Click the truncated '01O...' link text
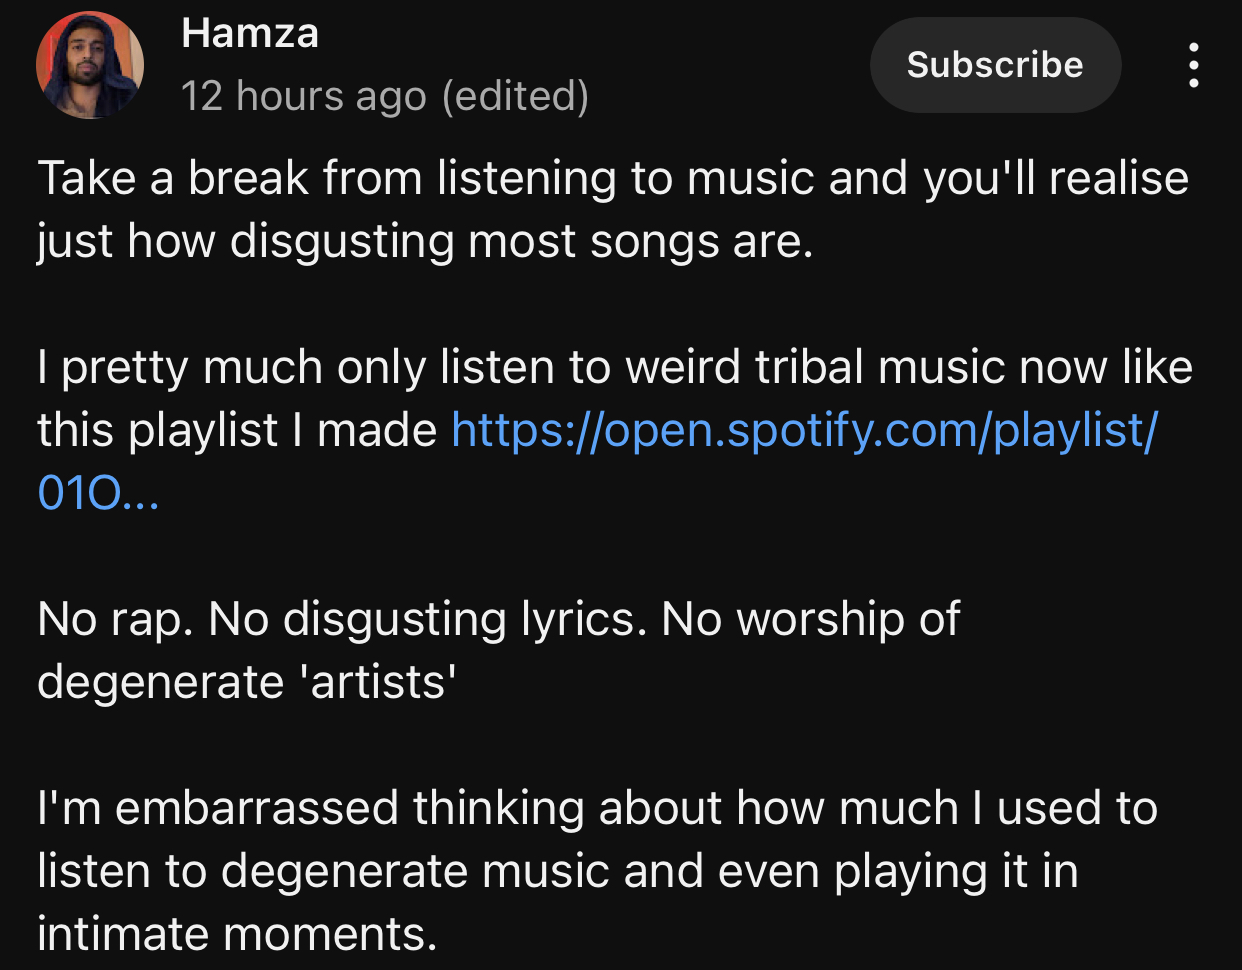1242x970 pixels. (x=97, y=493)
